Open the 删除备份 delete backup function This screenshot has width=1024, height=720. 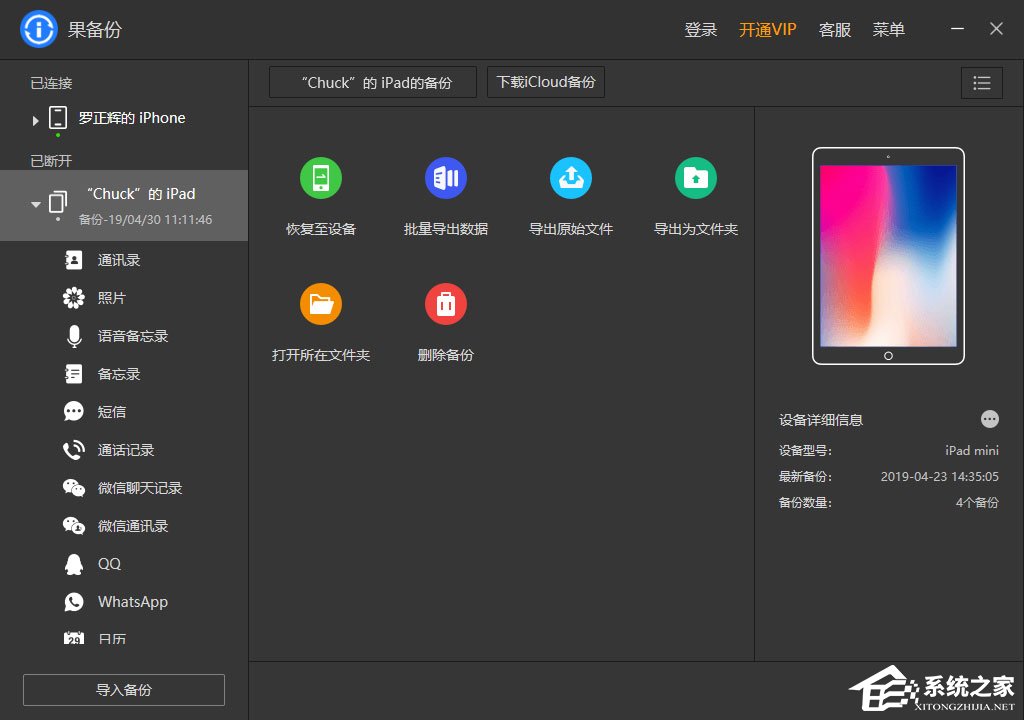click(445, 303)
